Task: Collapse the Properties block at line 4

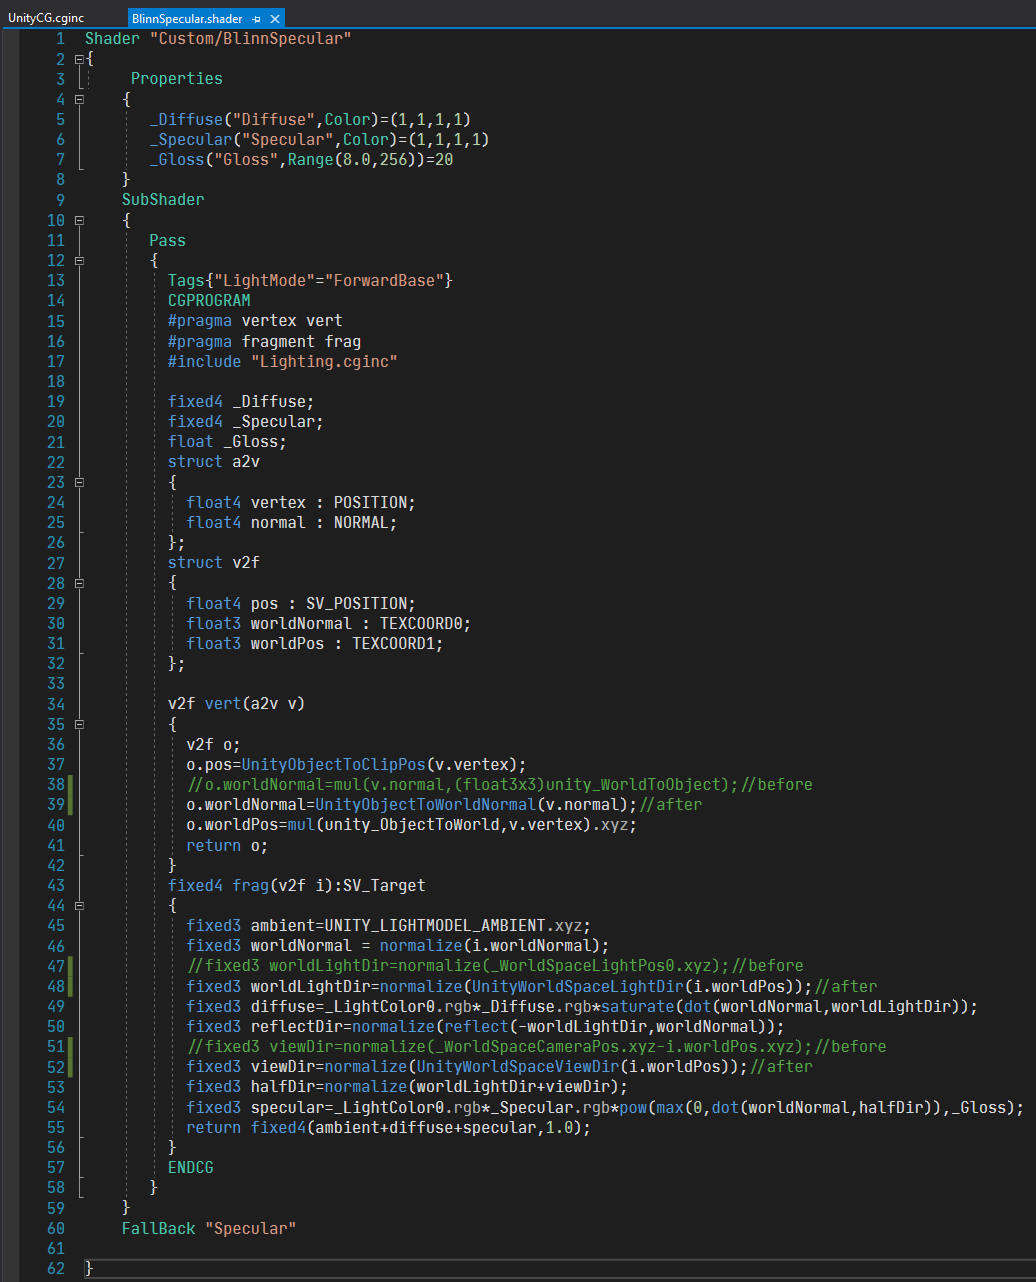Action: click(79, 99)
